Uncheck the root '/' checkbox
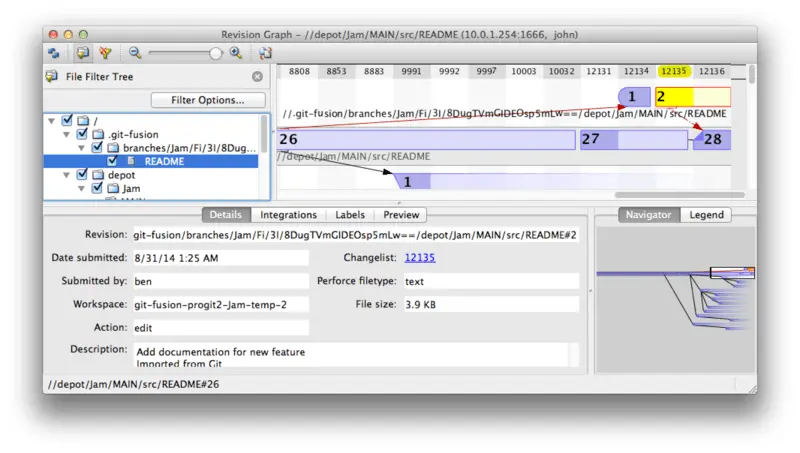 pyautogui.click(x=67, y=120)
